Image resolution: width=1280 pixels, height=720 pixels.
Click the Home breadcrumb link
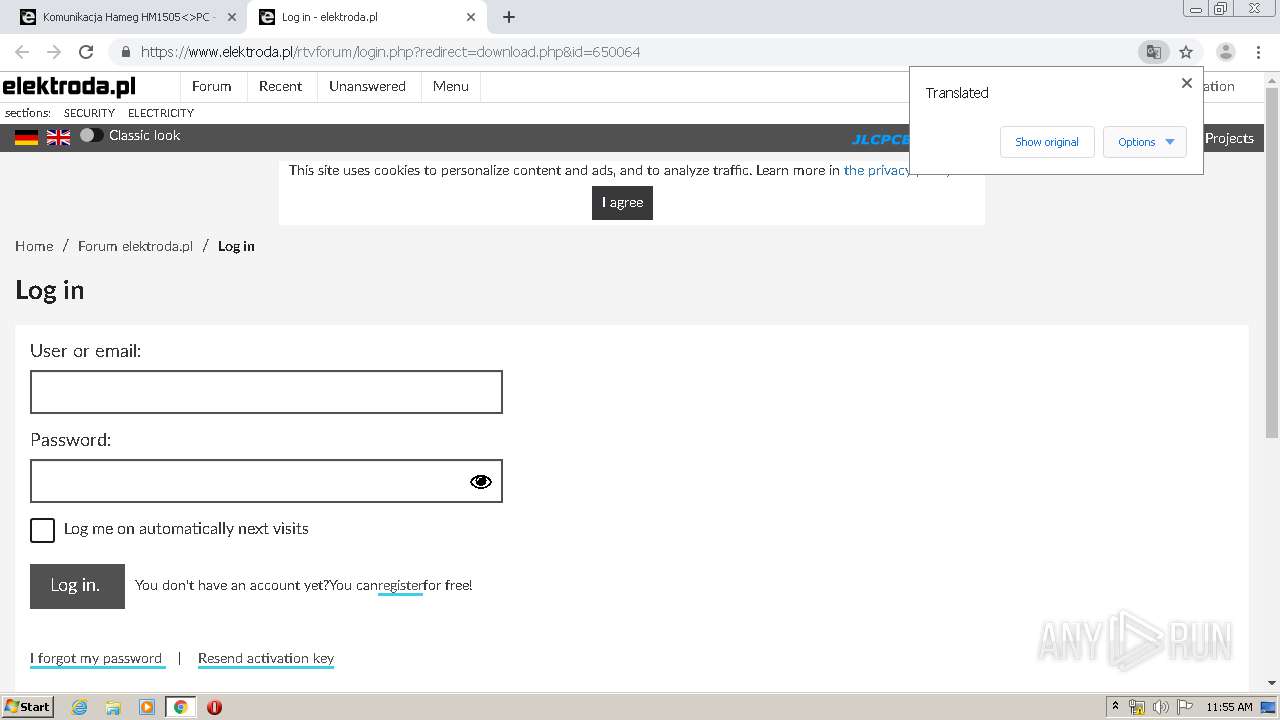pos(34,246)
